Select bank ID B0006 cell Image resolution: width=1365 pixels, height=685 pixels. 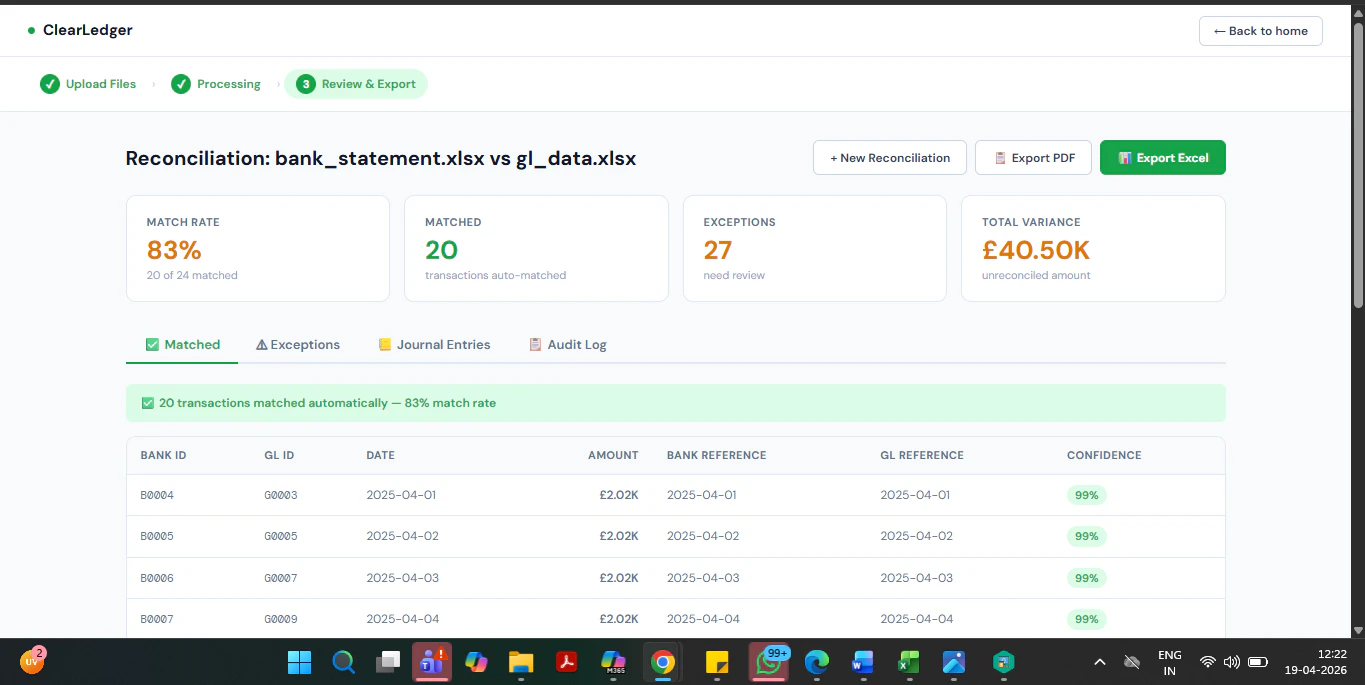(x=157, y=578)
